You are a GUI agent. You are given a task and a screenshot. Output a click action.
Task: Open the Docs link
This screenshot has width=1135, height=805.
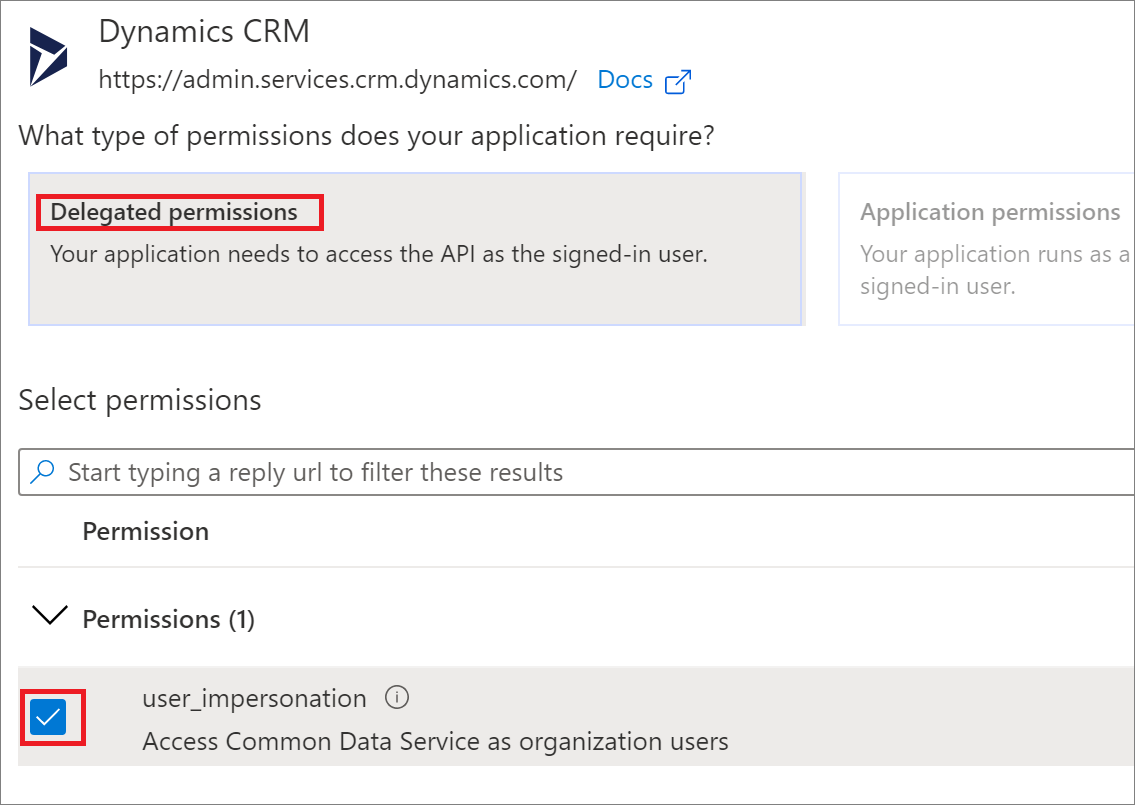pyautogui.click(x=625, y=80)
